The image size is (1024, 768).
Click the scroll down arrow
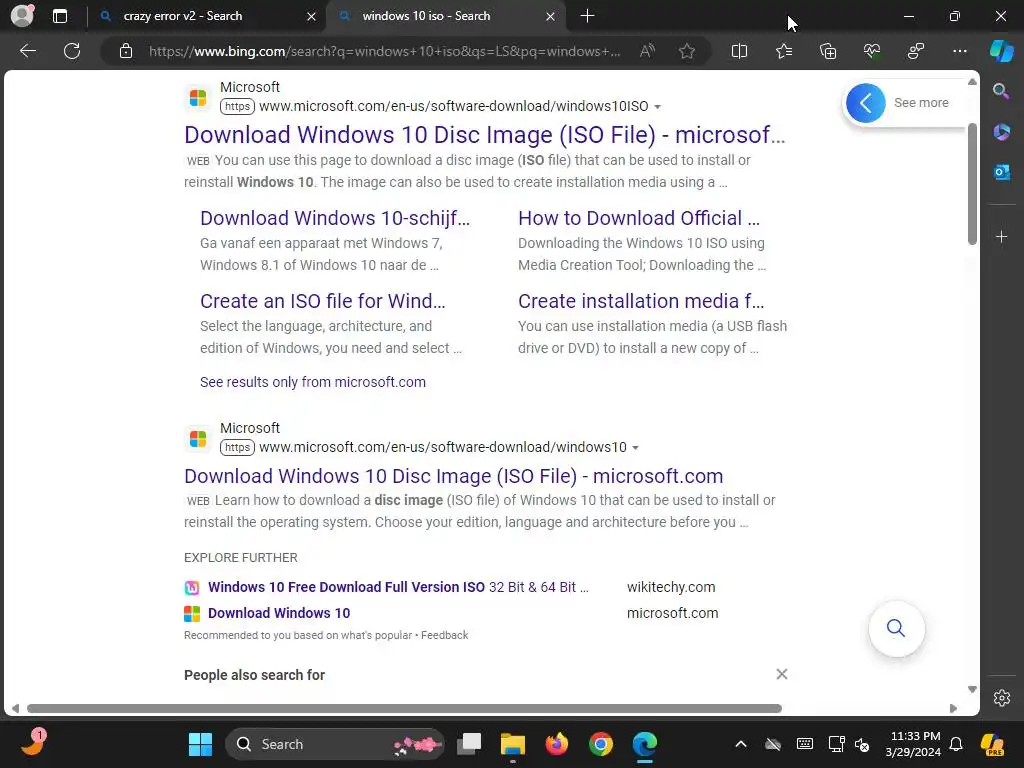972,690
